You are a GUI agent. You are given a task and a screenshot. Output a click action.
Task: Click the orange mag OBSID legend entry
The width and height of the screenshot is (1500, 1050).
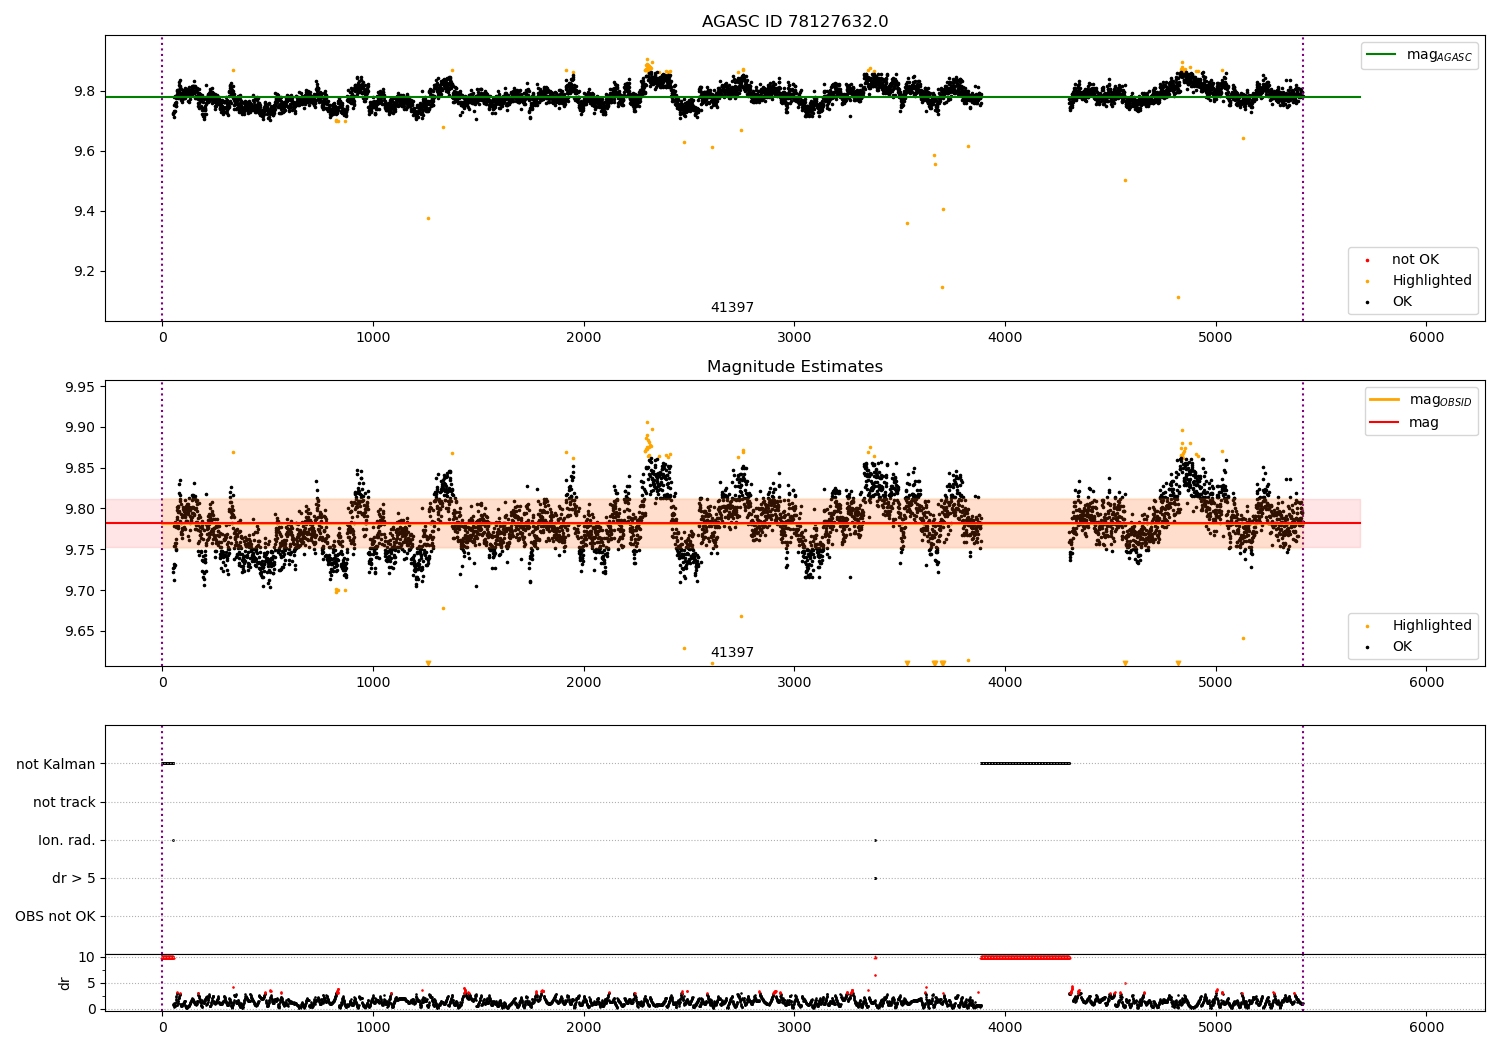1421,400
